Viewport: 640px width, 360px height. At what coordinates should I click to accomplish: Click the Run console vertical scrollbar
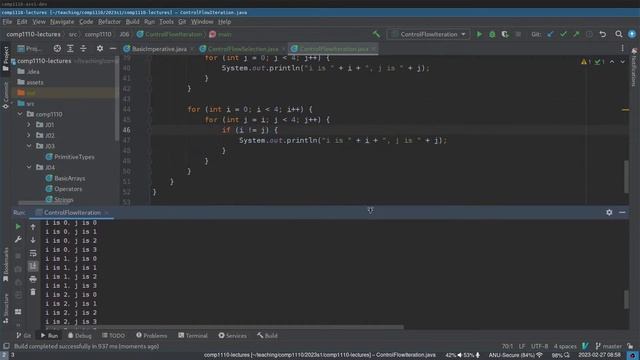[626, 300]
